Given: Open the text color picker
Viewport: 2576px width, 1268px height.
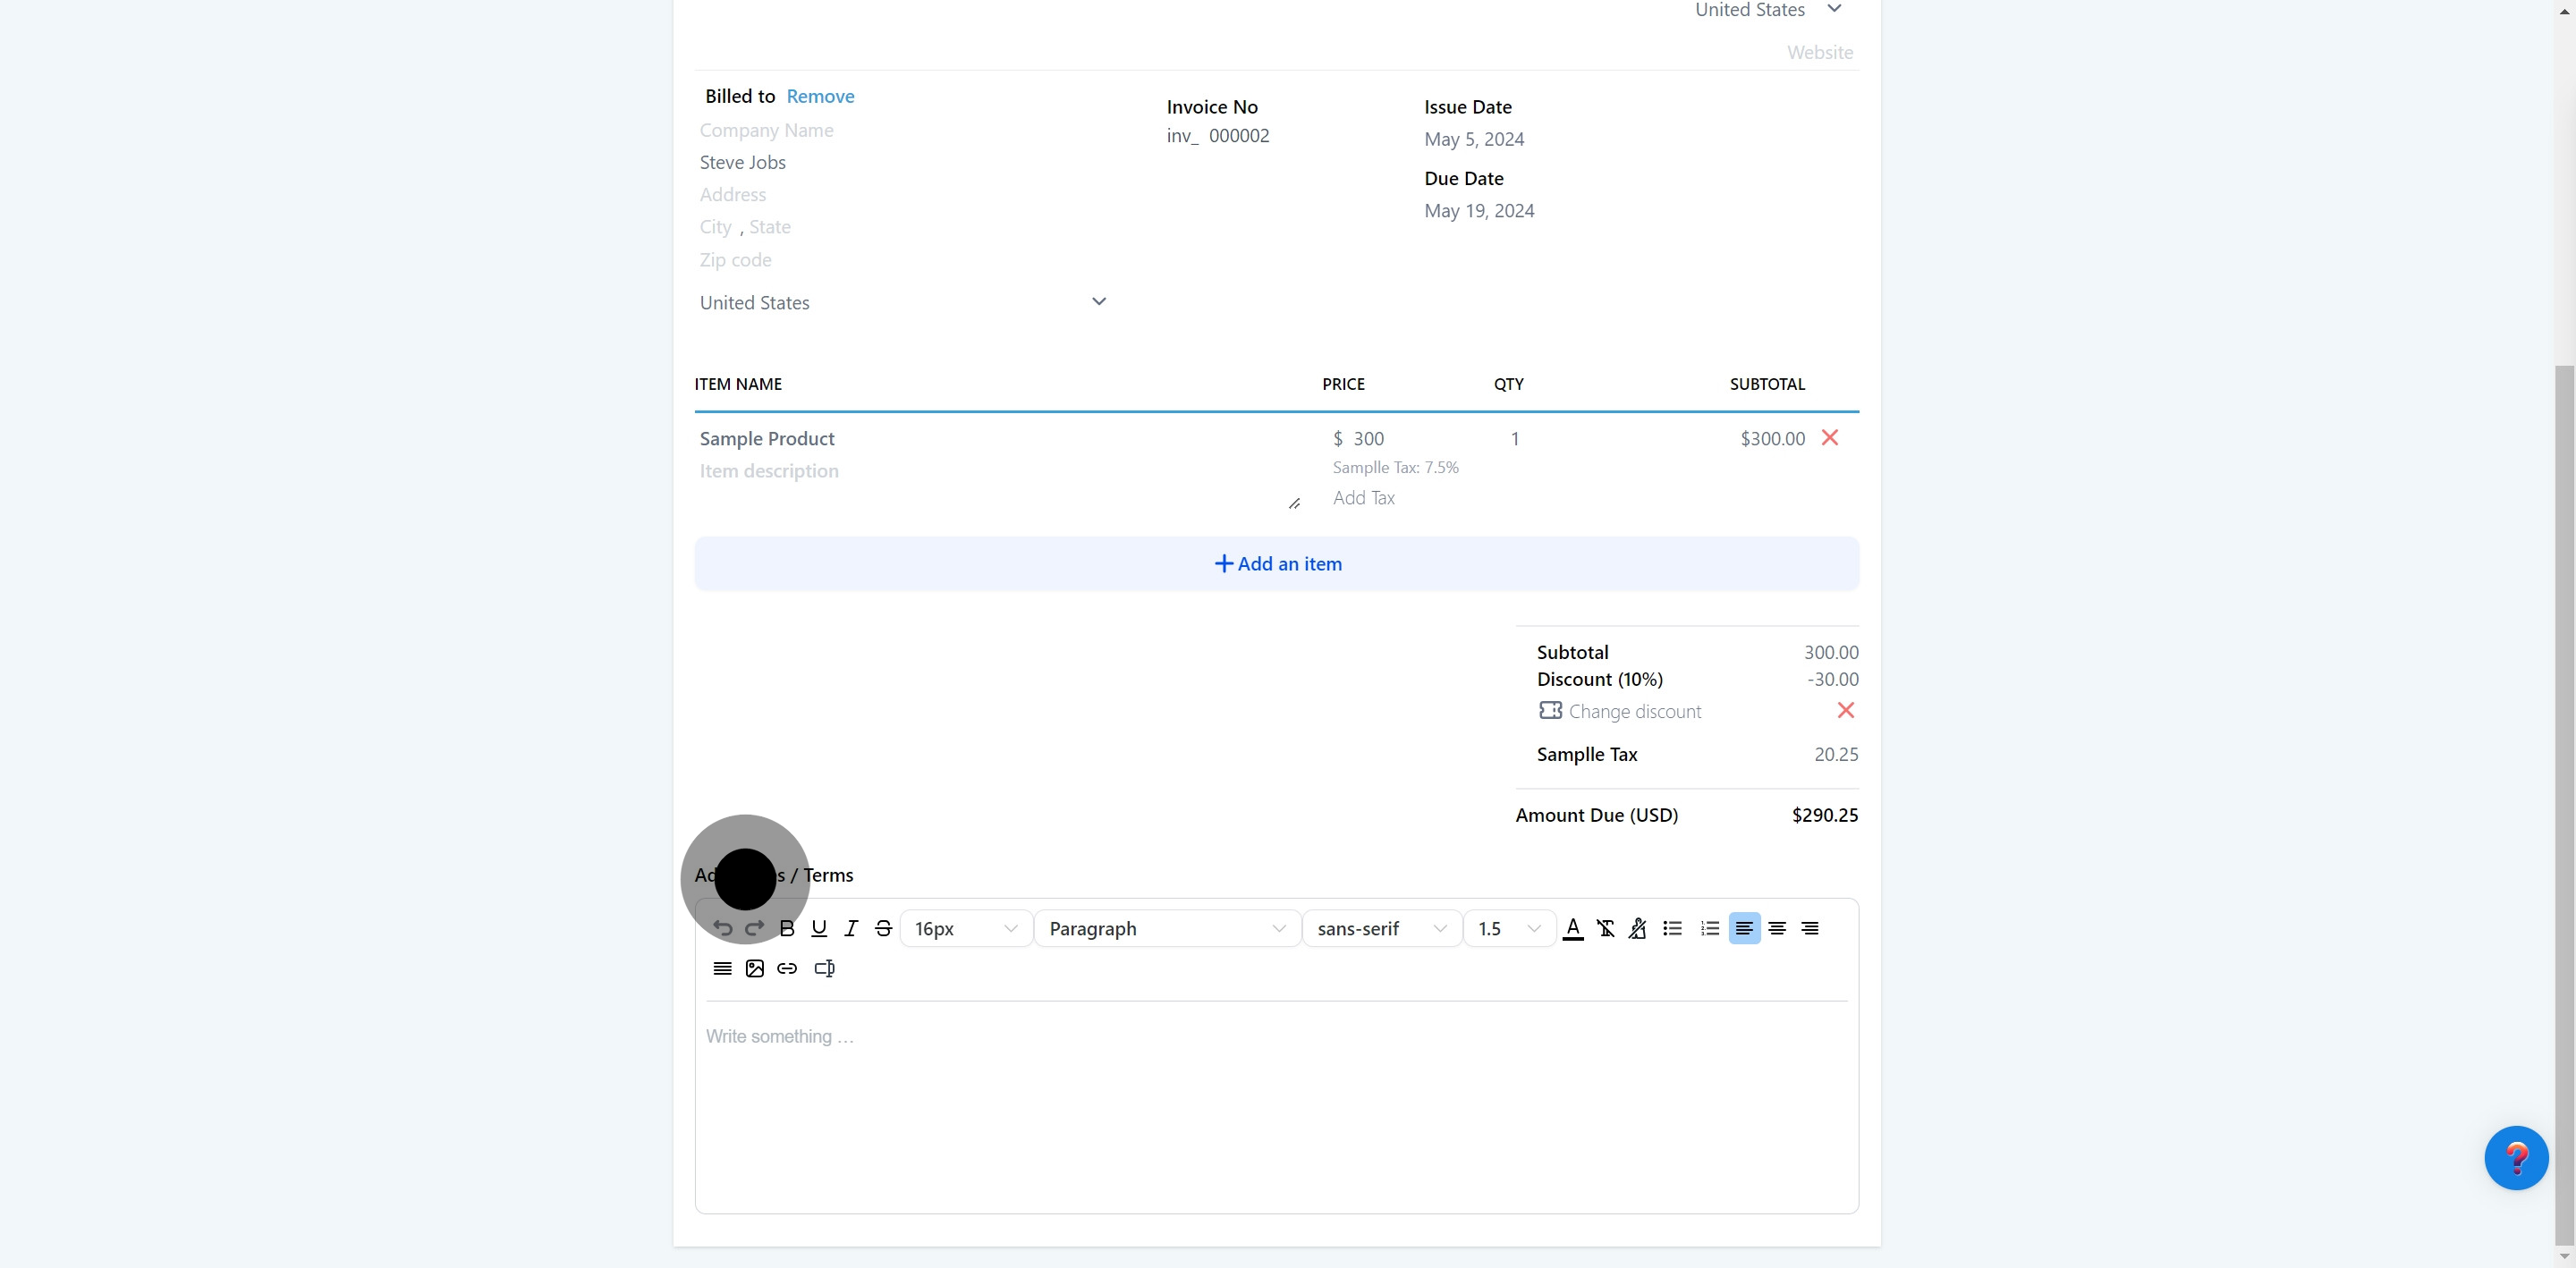Looking at the screenshot, I should click(1573, 928).
